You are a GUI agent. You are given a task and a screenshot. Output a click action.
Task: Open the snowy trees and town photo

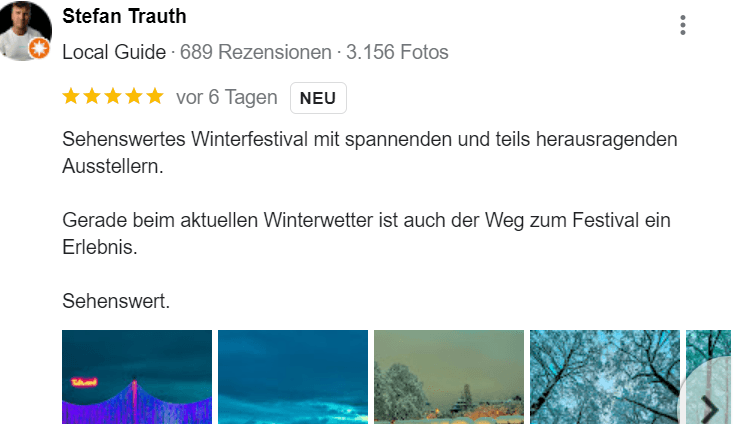tap(449, 377)
